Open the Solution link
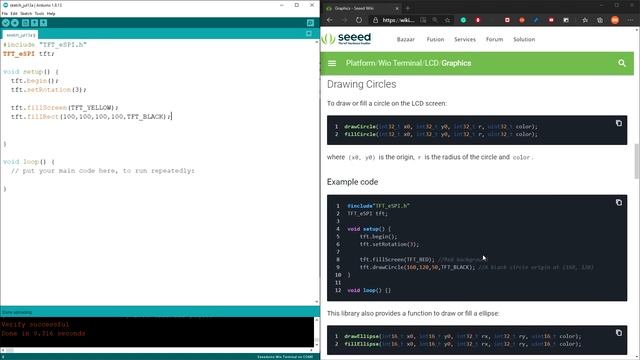The height and width of the screenshot is (360, 640). click(524, 40)
